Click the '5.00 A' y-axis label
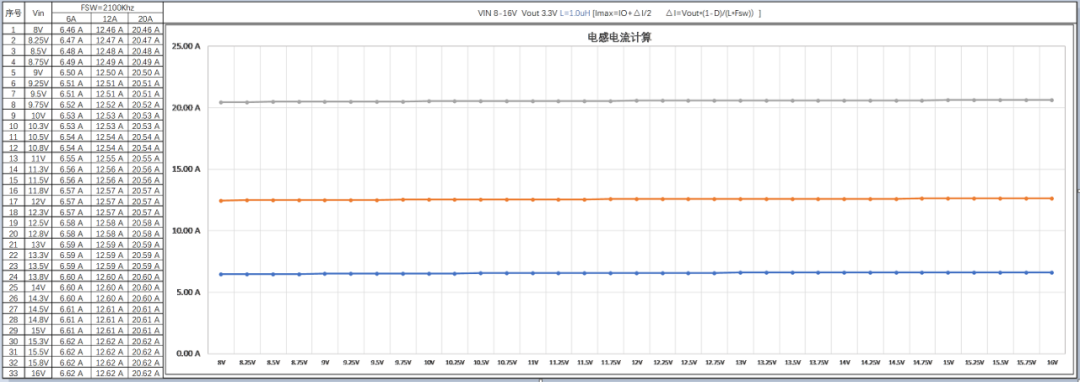This screenshot has height=382, width=1080. 188,292
